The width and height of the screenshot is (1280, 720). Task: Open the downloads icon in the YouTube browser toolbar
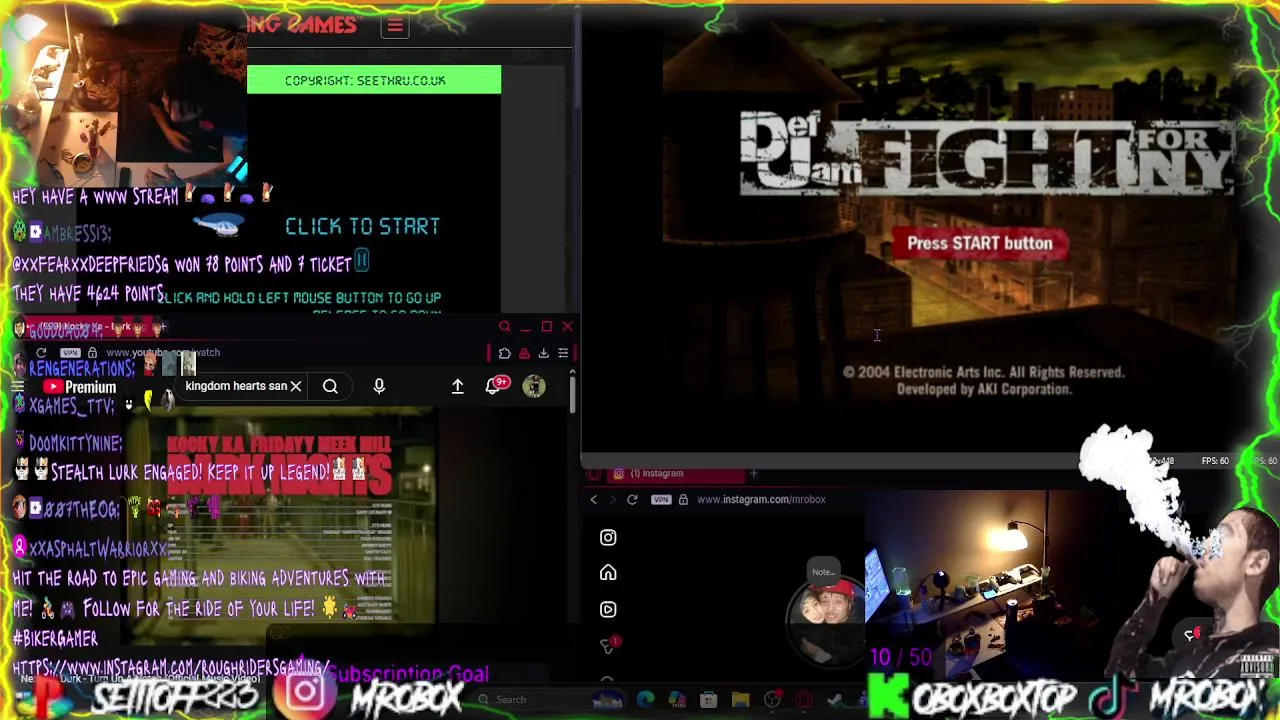[543, 353]
